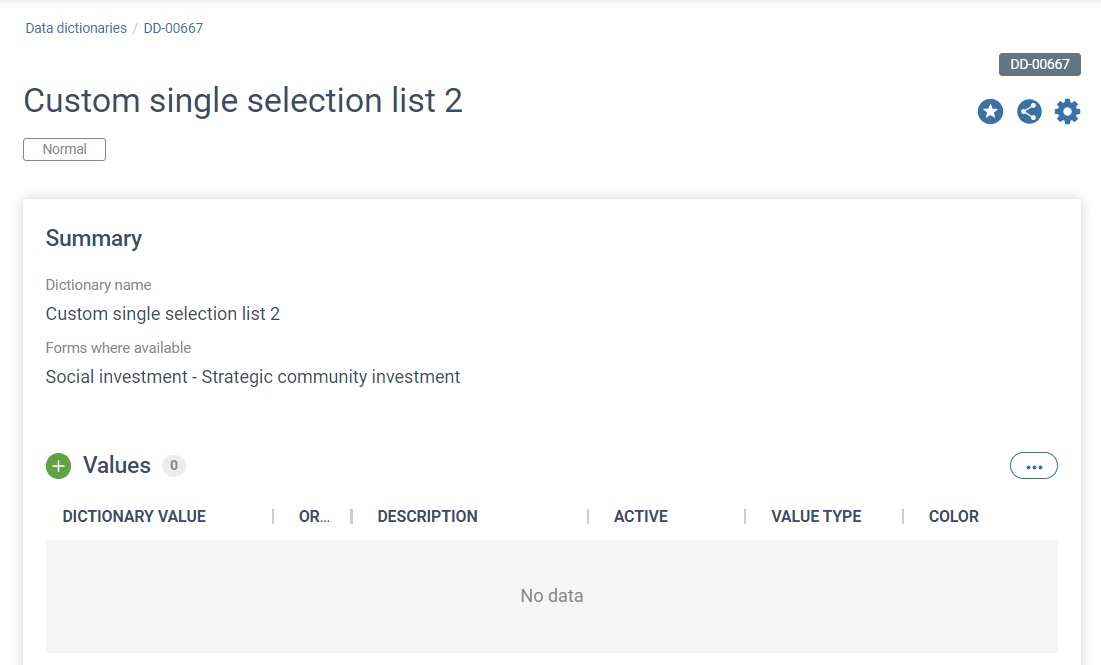1101x665 pixels.
Task: Click the star favorite icon
Action: pyautogui.click(x=990, y=112)
